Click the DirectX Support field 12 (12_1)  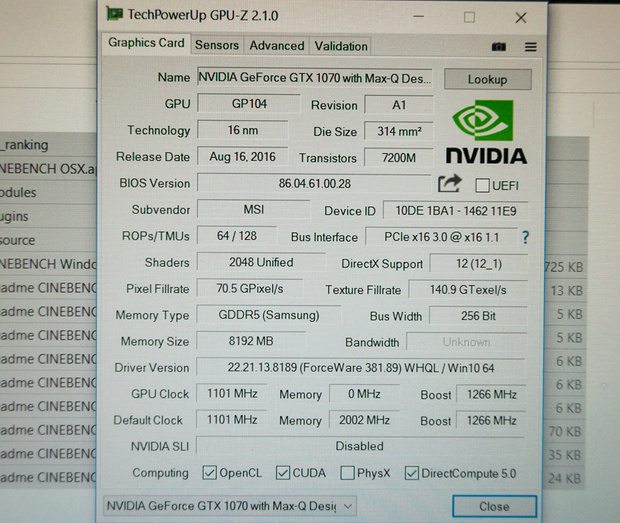click(479, 264)
